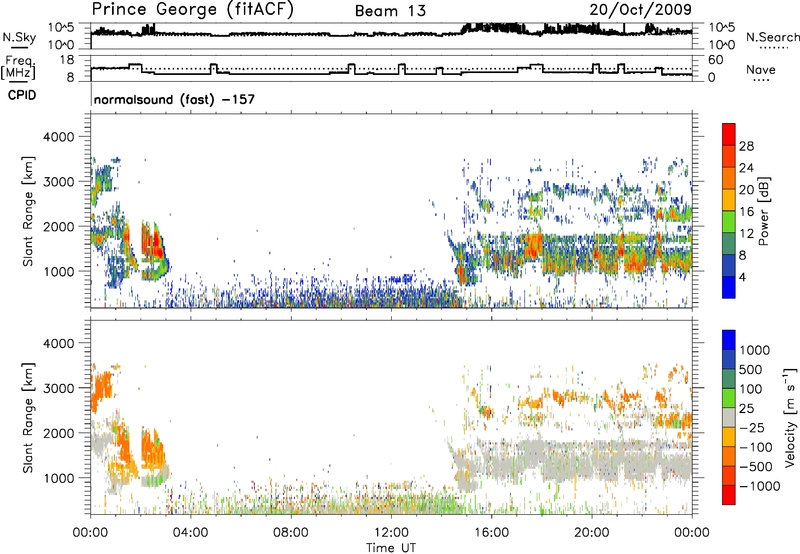Click the velocity panel 'Slant Range [km]' label
Viewport: 800px width, 554px height.
28,418
